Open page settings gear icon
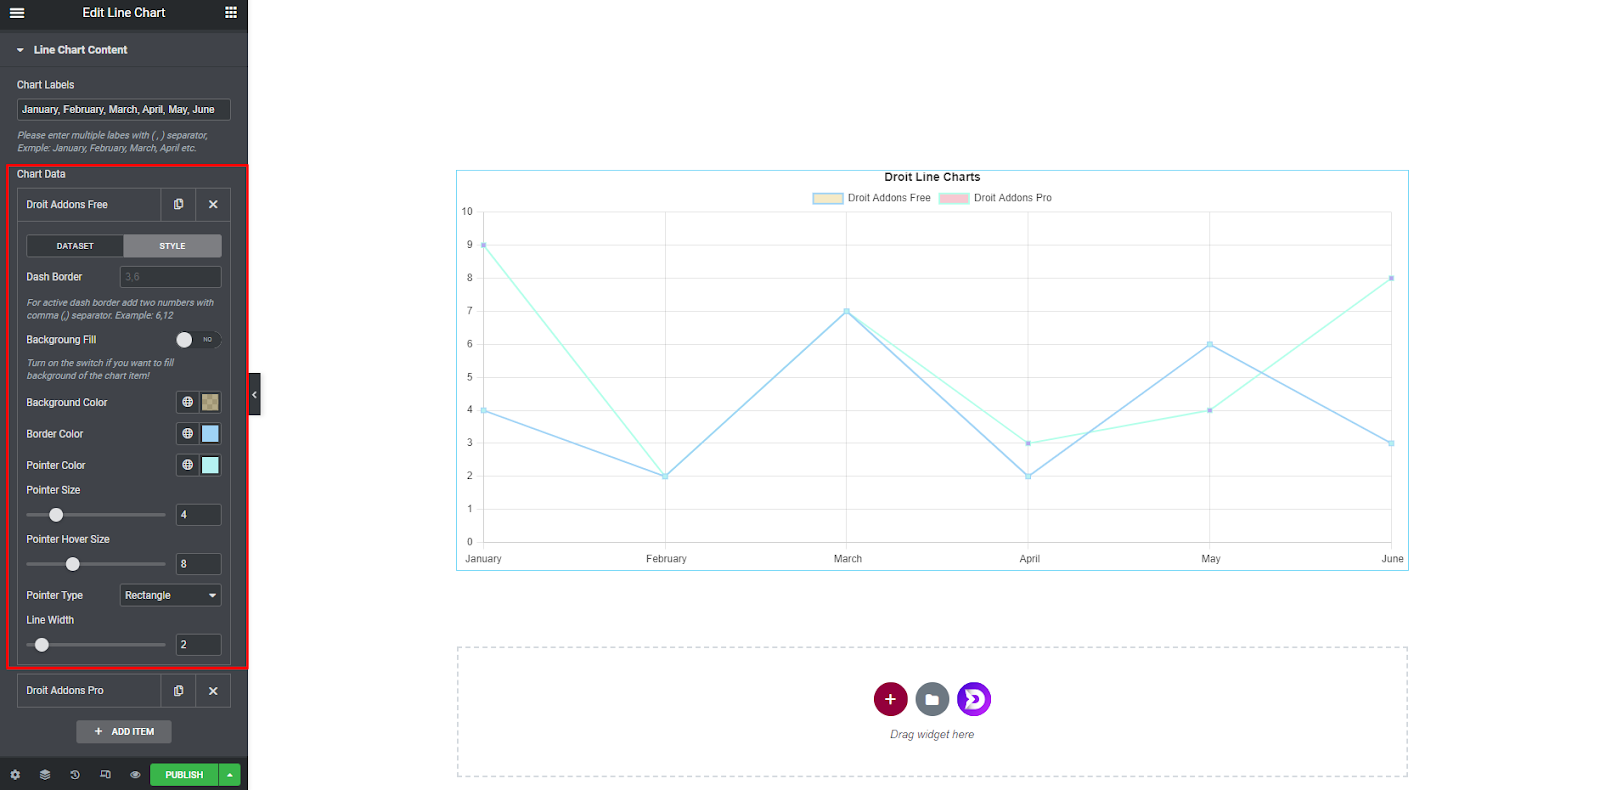The width and height of the screenshot is (1600, 790). click(x=15, y=775)
